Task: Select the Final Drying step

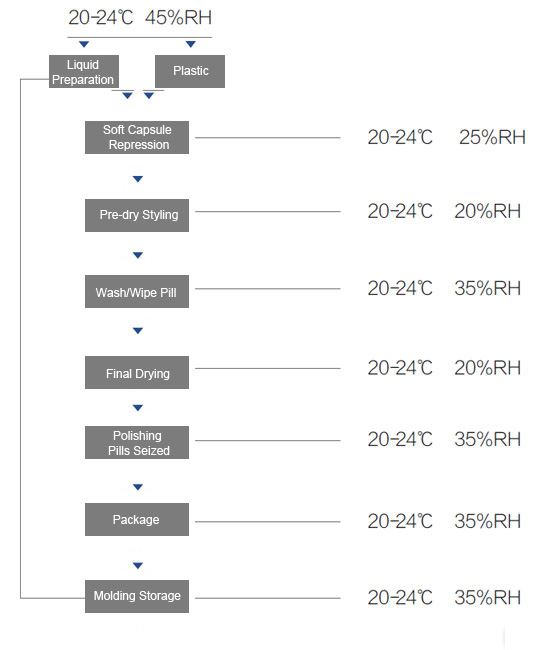Action: (137, 372)
